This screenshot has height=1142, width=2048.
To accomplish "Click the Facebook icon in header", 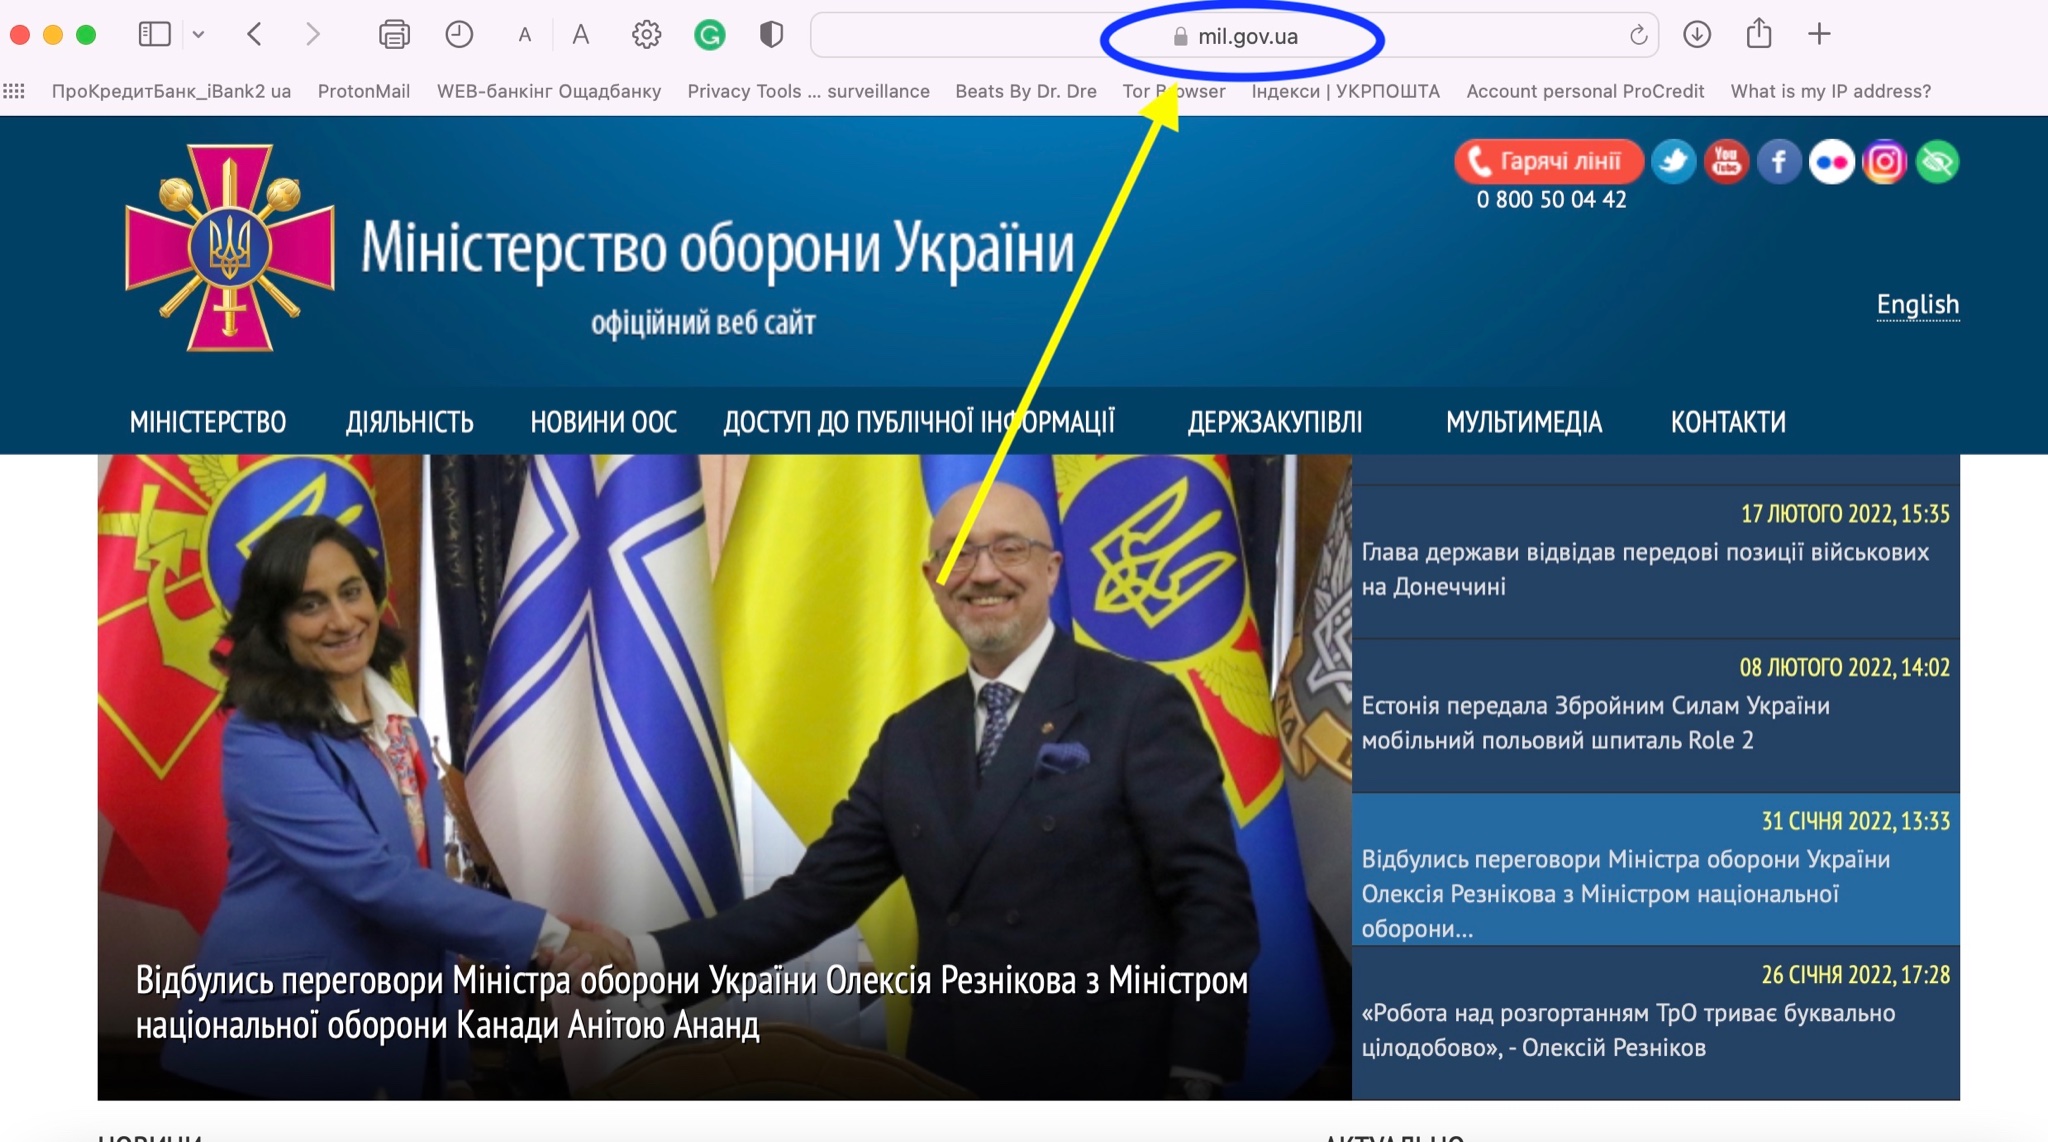I will pos(1779,162).
